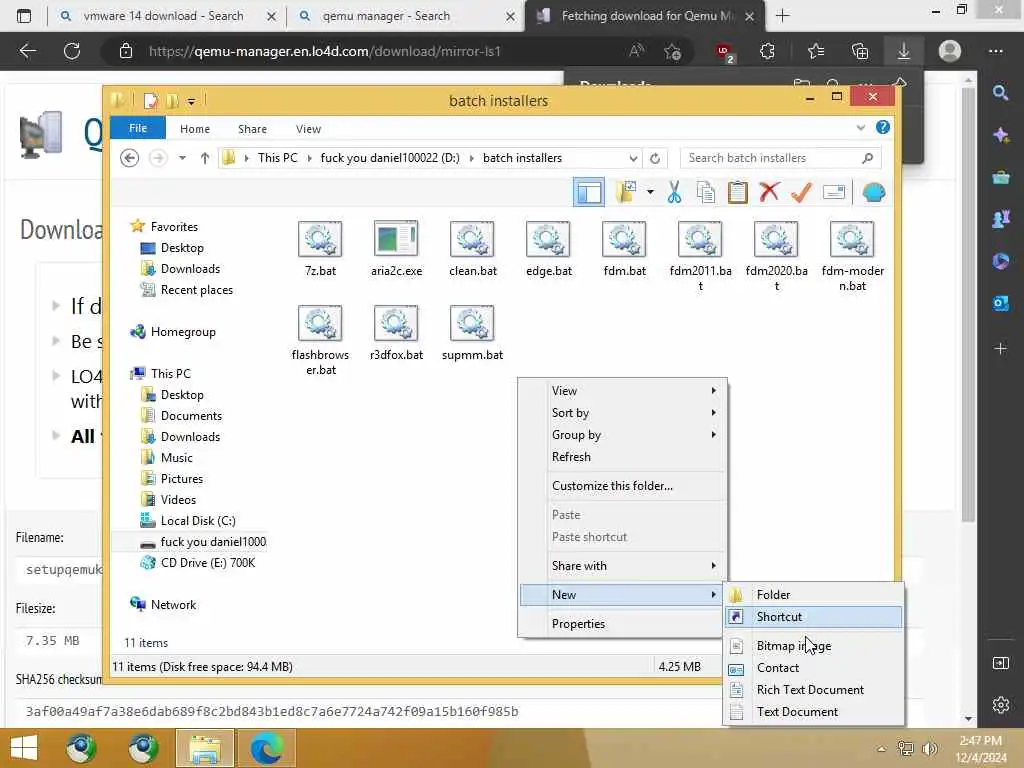Open recent locations dropdown arrow

182,158
